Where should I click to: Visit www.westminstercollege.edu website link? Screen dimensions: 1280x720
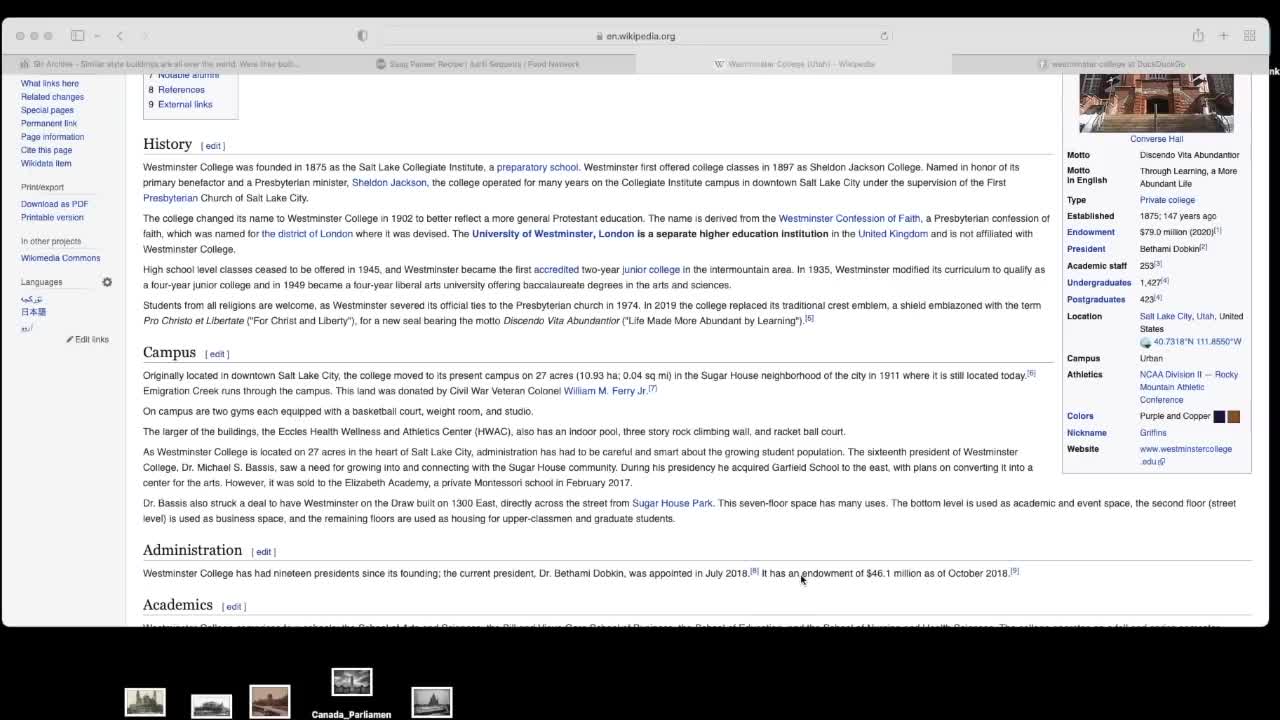tap(1186, 455)
